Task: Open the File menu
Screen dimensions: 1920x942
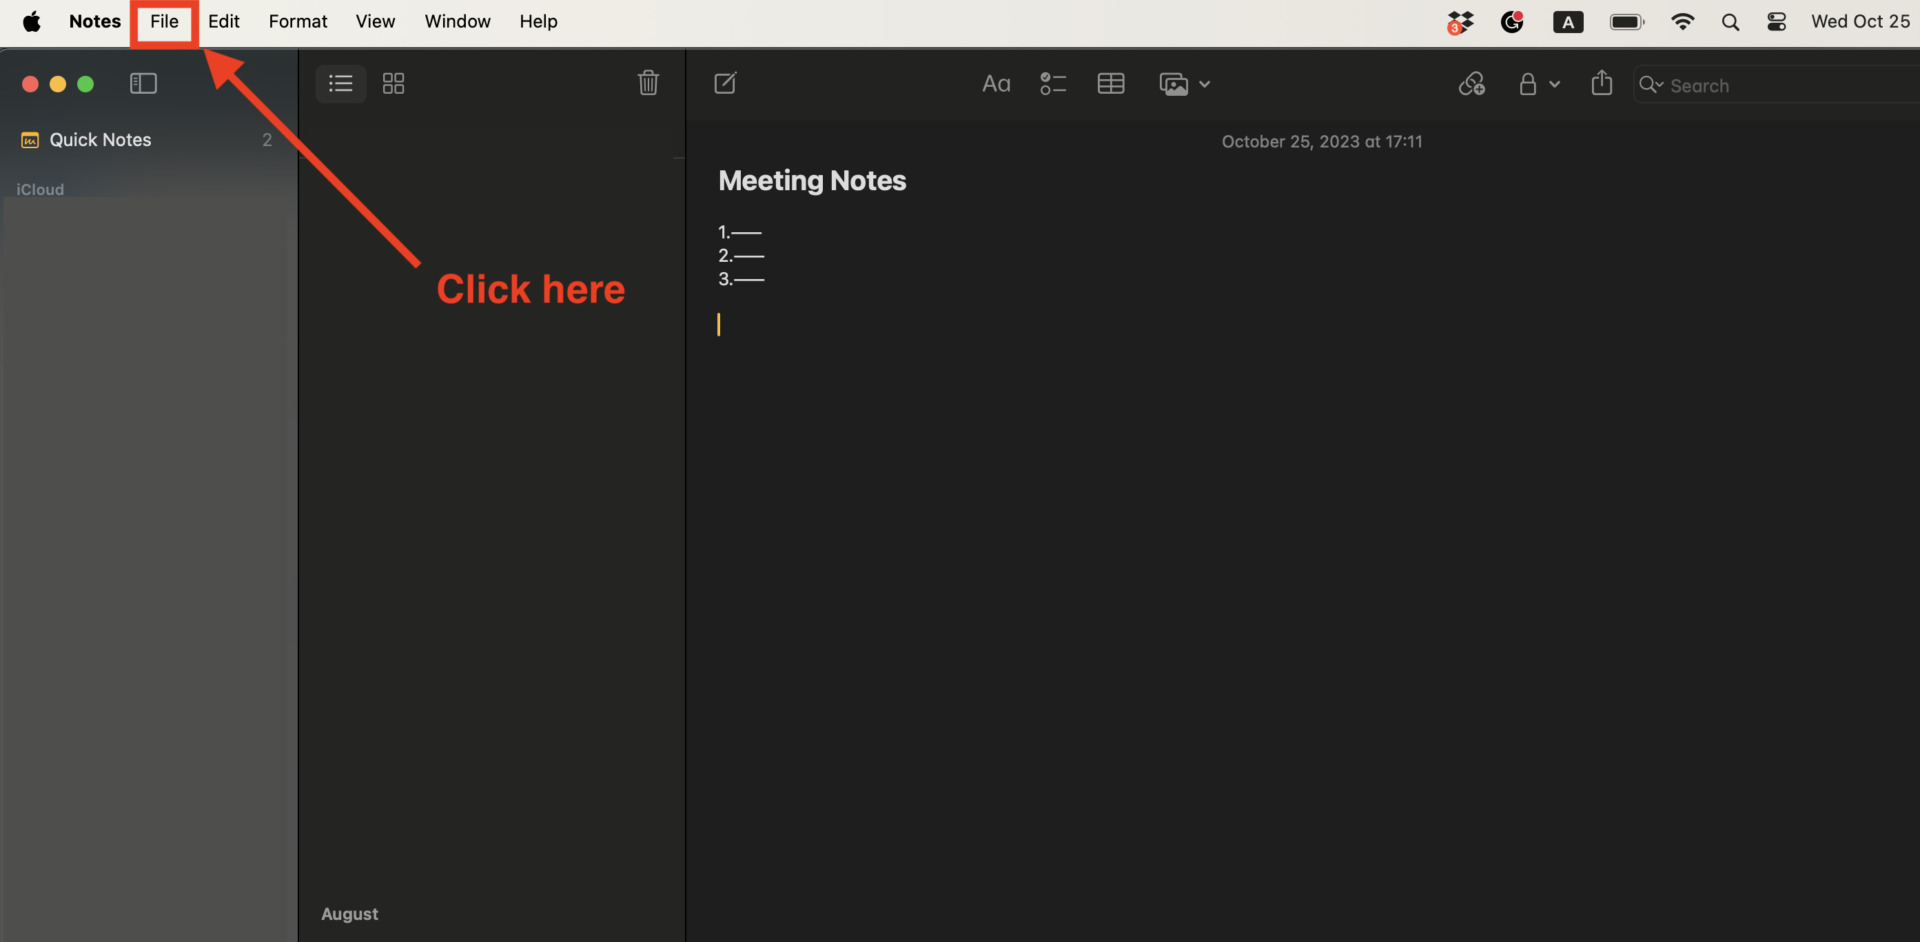Action: 163,21
